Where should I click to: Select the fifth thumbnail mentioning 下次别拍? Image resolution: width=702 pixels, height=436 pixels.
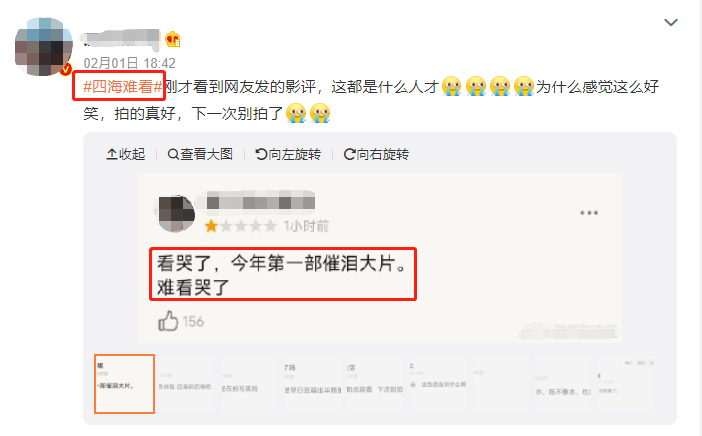click(374, 384)
